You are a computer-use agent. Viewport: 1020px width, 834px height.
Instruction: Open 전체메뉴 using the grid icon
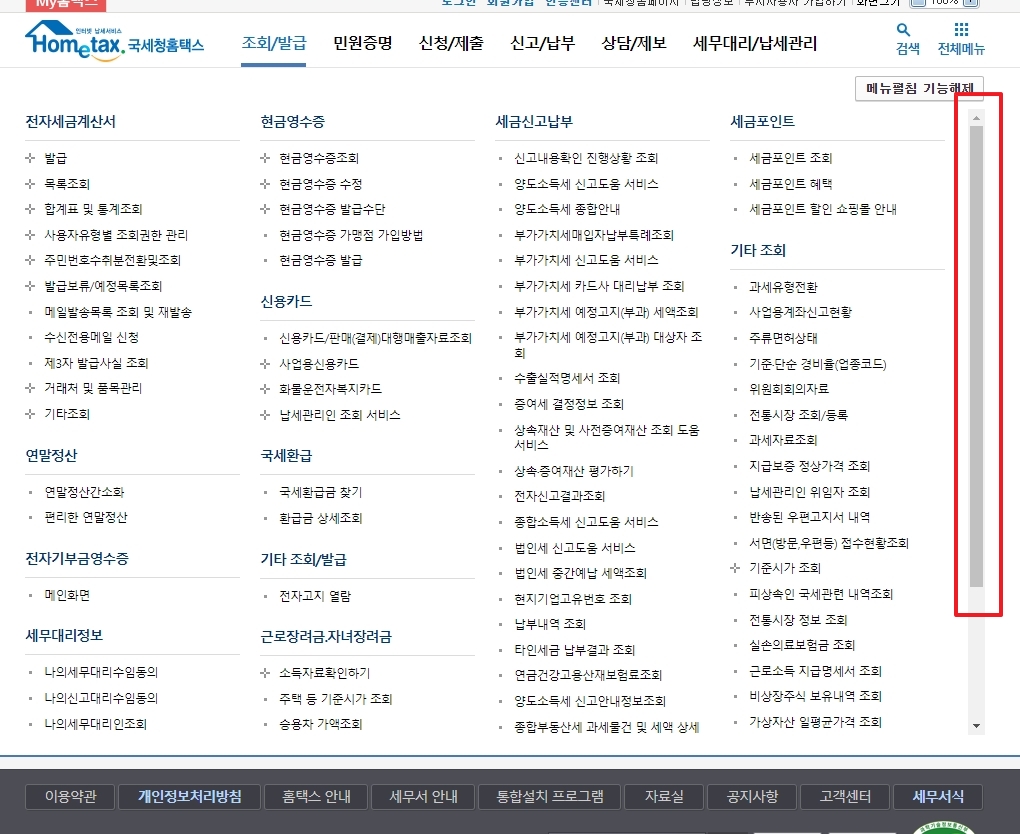coord(962,38)
